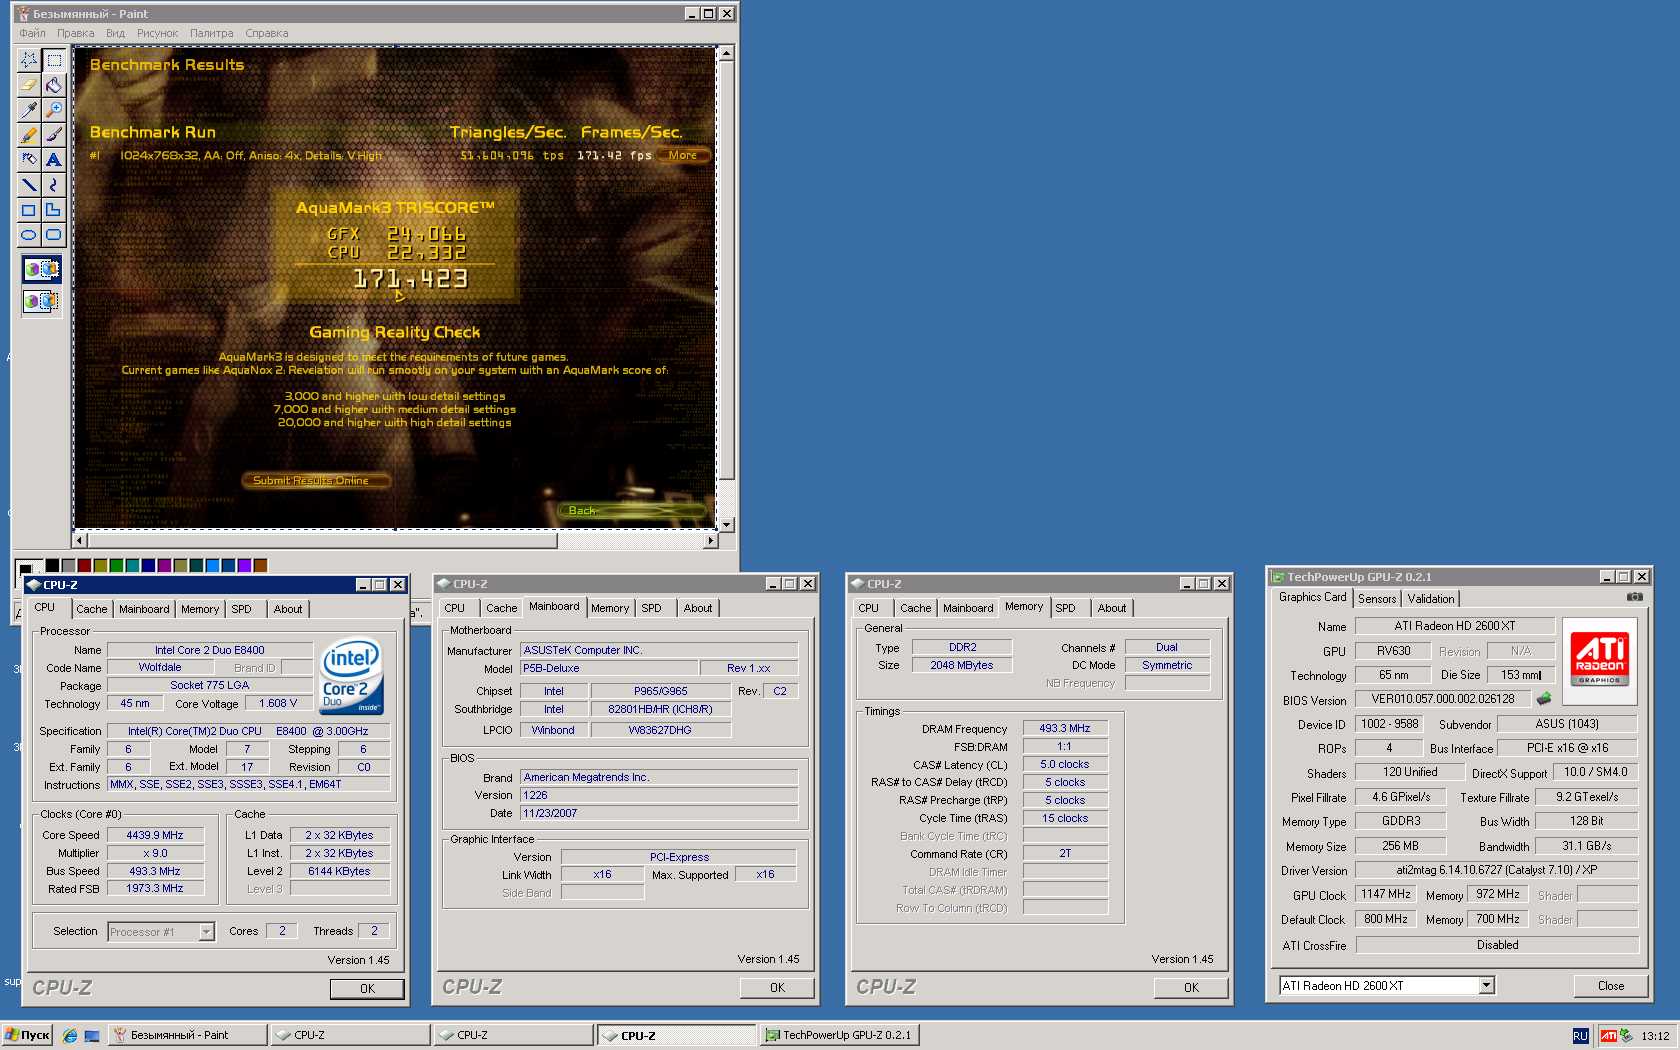
Task: Select the Text tool with letter A
Action: 54,160
